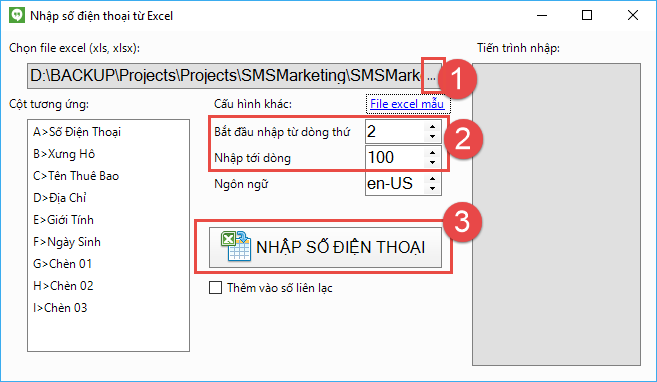Screen dimensions: 657x382
Task: Select 'C>Tên Thuê Bao' column row
Action: click(108, 176)
